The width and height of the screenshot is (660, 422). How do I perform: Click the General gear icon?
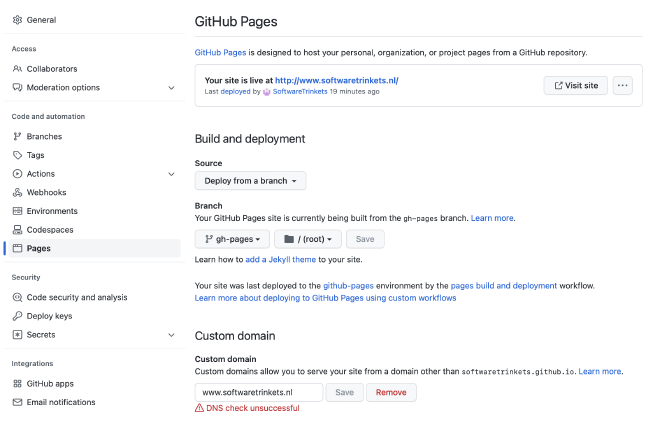tap(17, 19)
